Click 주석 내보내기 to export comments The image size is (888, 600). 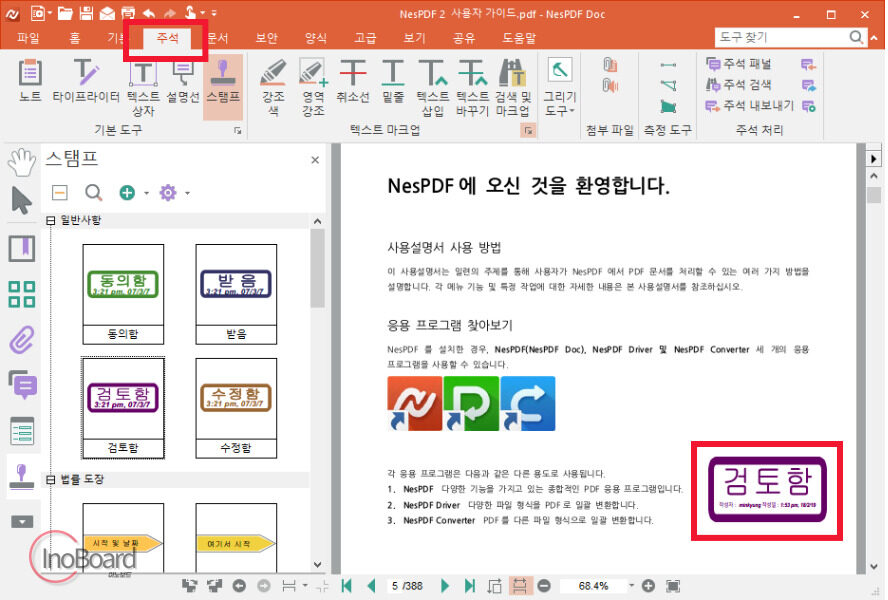[x=750, y=106]
